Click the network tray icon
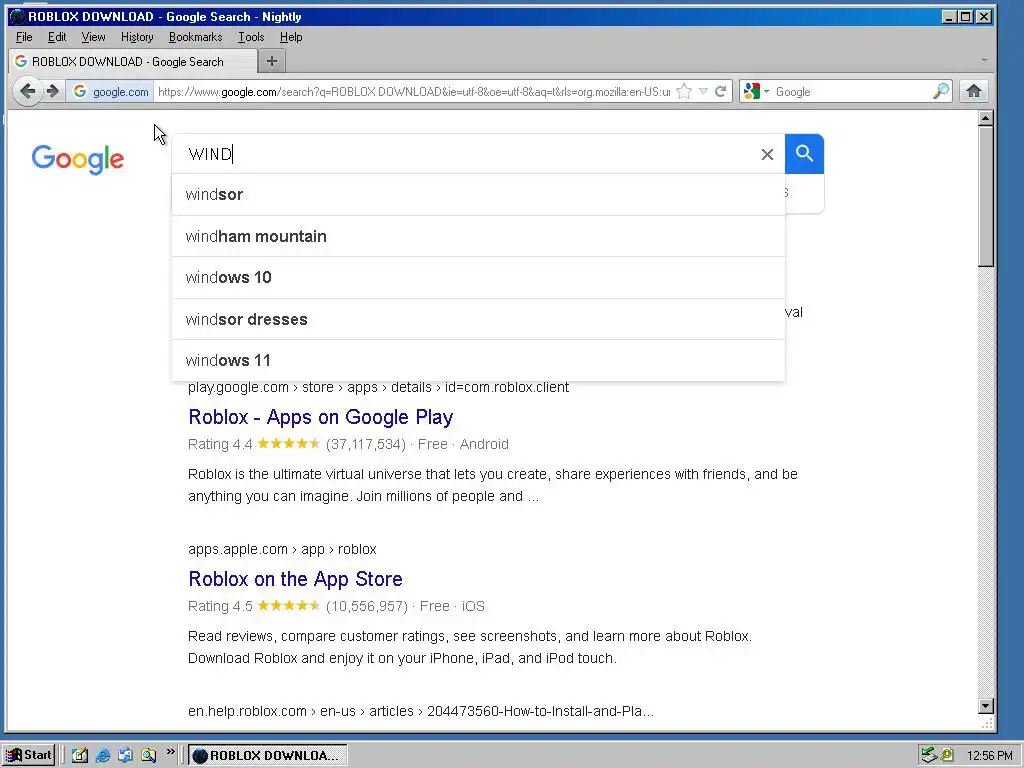This screenshot has width=1024, height=768. 929,755
